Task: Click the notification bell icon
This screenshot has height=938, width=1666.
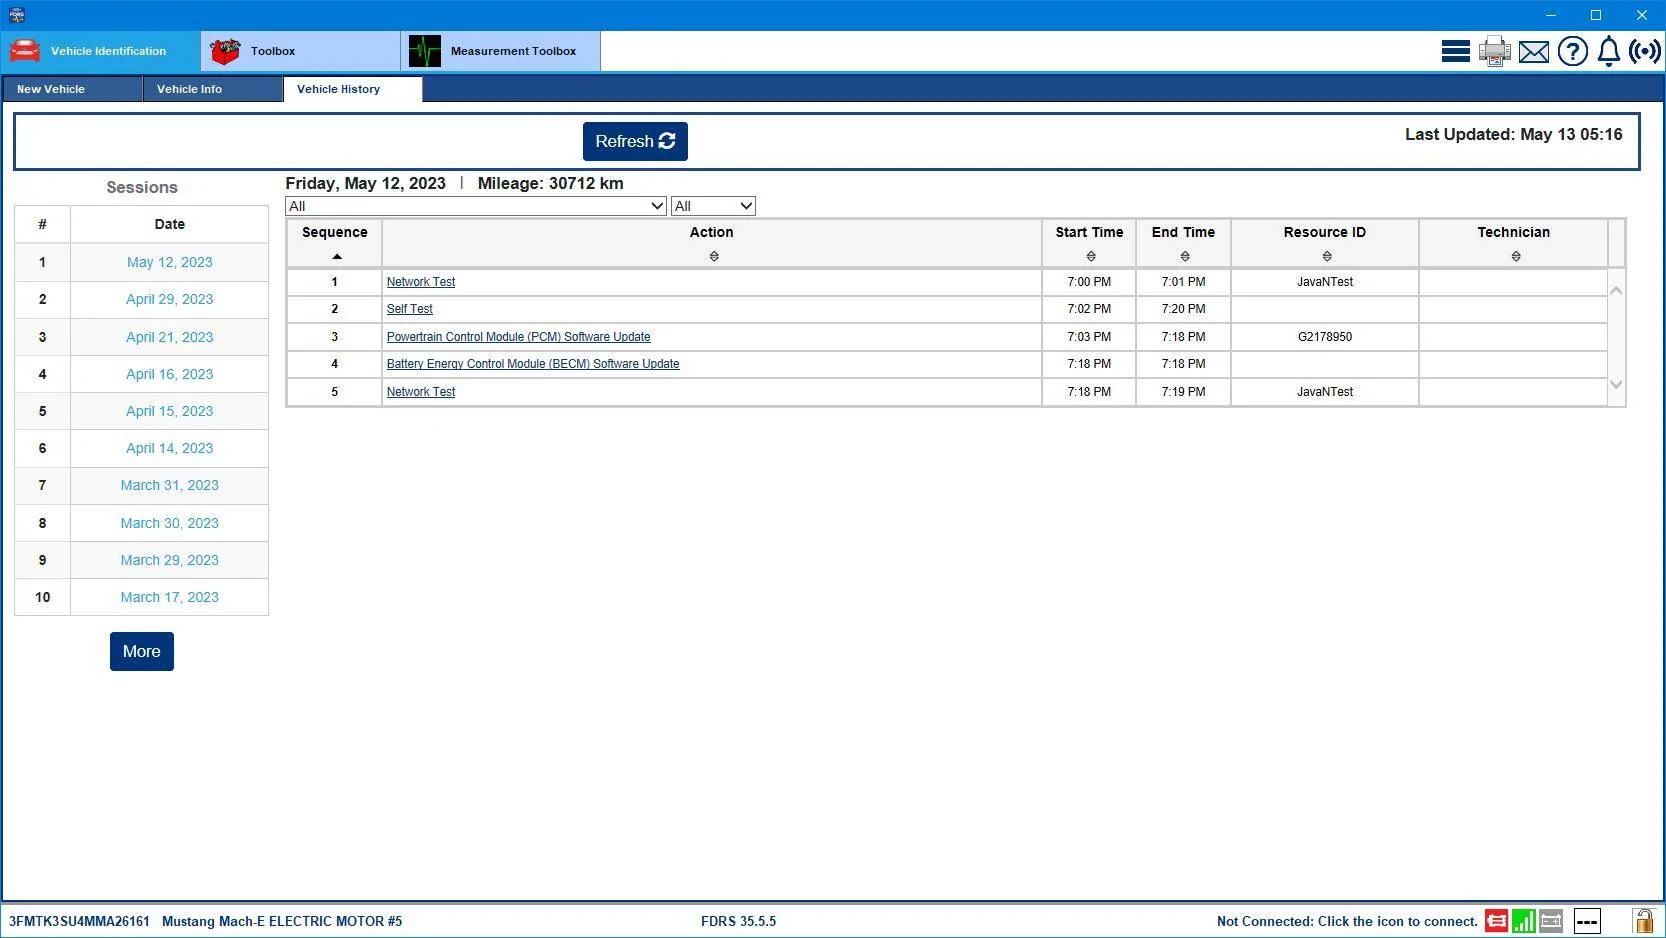Action: pyautogui.click(x=1608, y=51)
